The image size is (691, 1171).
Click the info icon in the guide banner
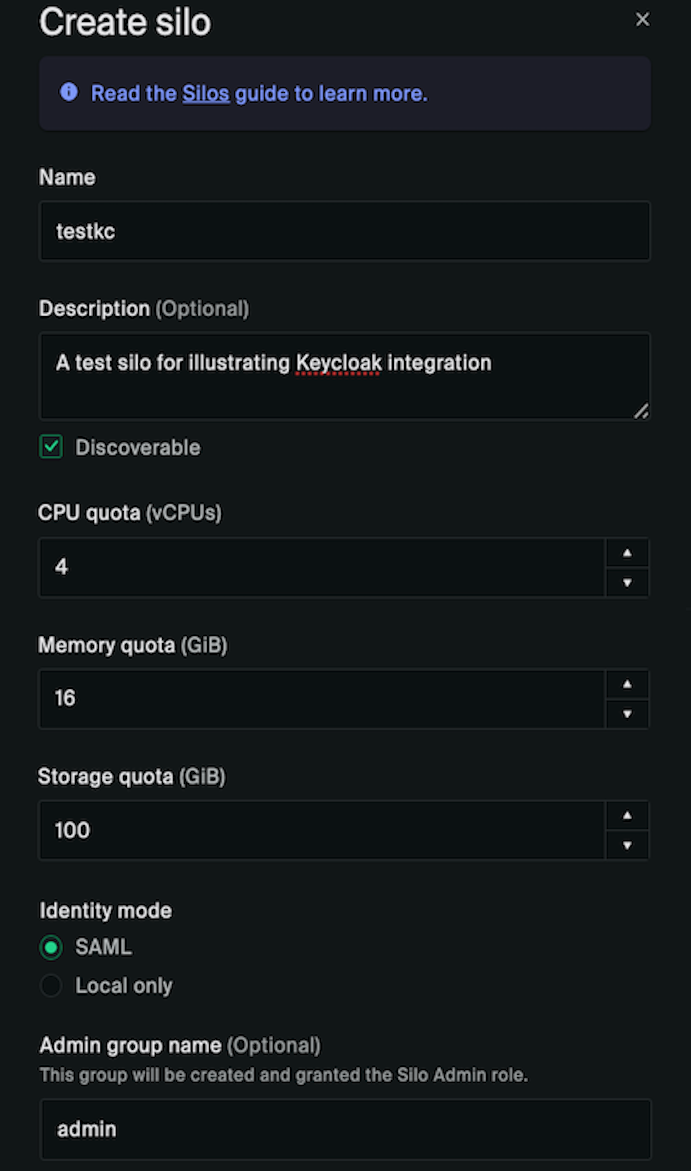pyautogui.click(x=69, y=93)
